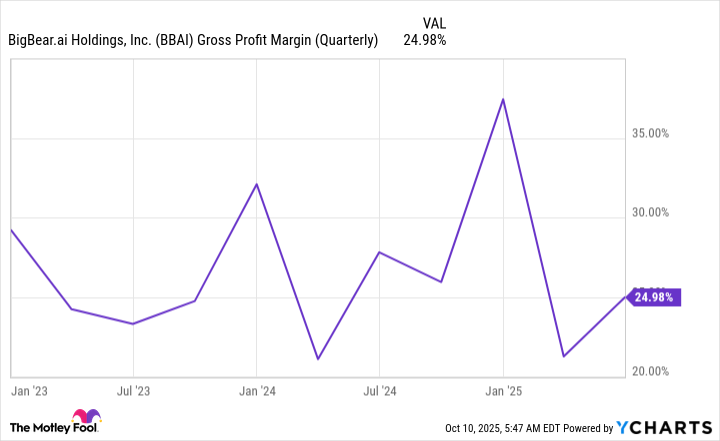Click the line's peak above Jul '24

point(378,252)
